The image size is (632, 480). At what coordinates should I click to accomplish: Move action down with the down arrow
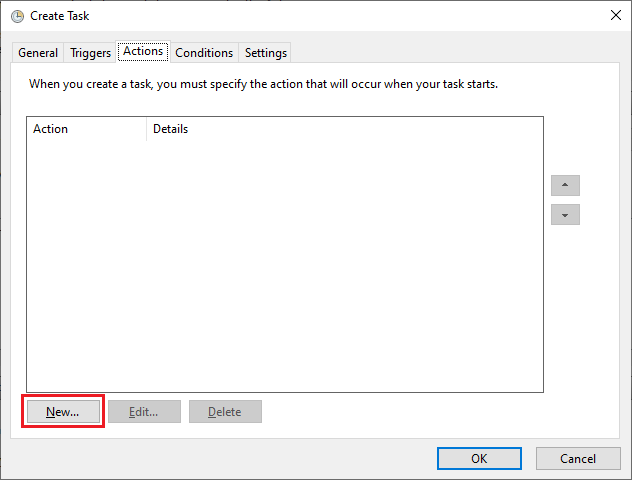point(565,214)
